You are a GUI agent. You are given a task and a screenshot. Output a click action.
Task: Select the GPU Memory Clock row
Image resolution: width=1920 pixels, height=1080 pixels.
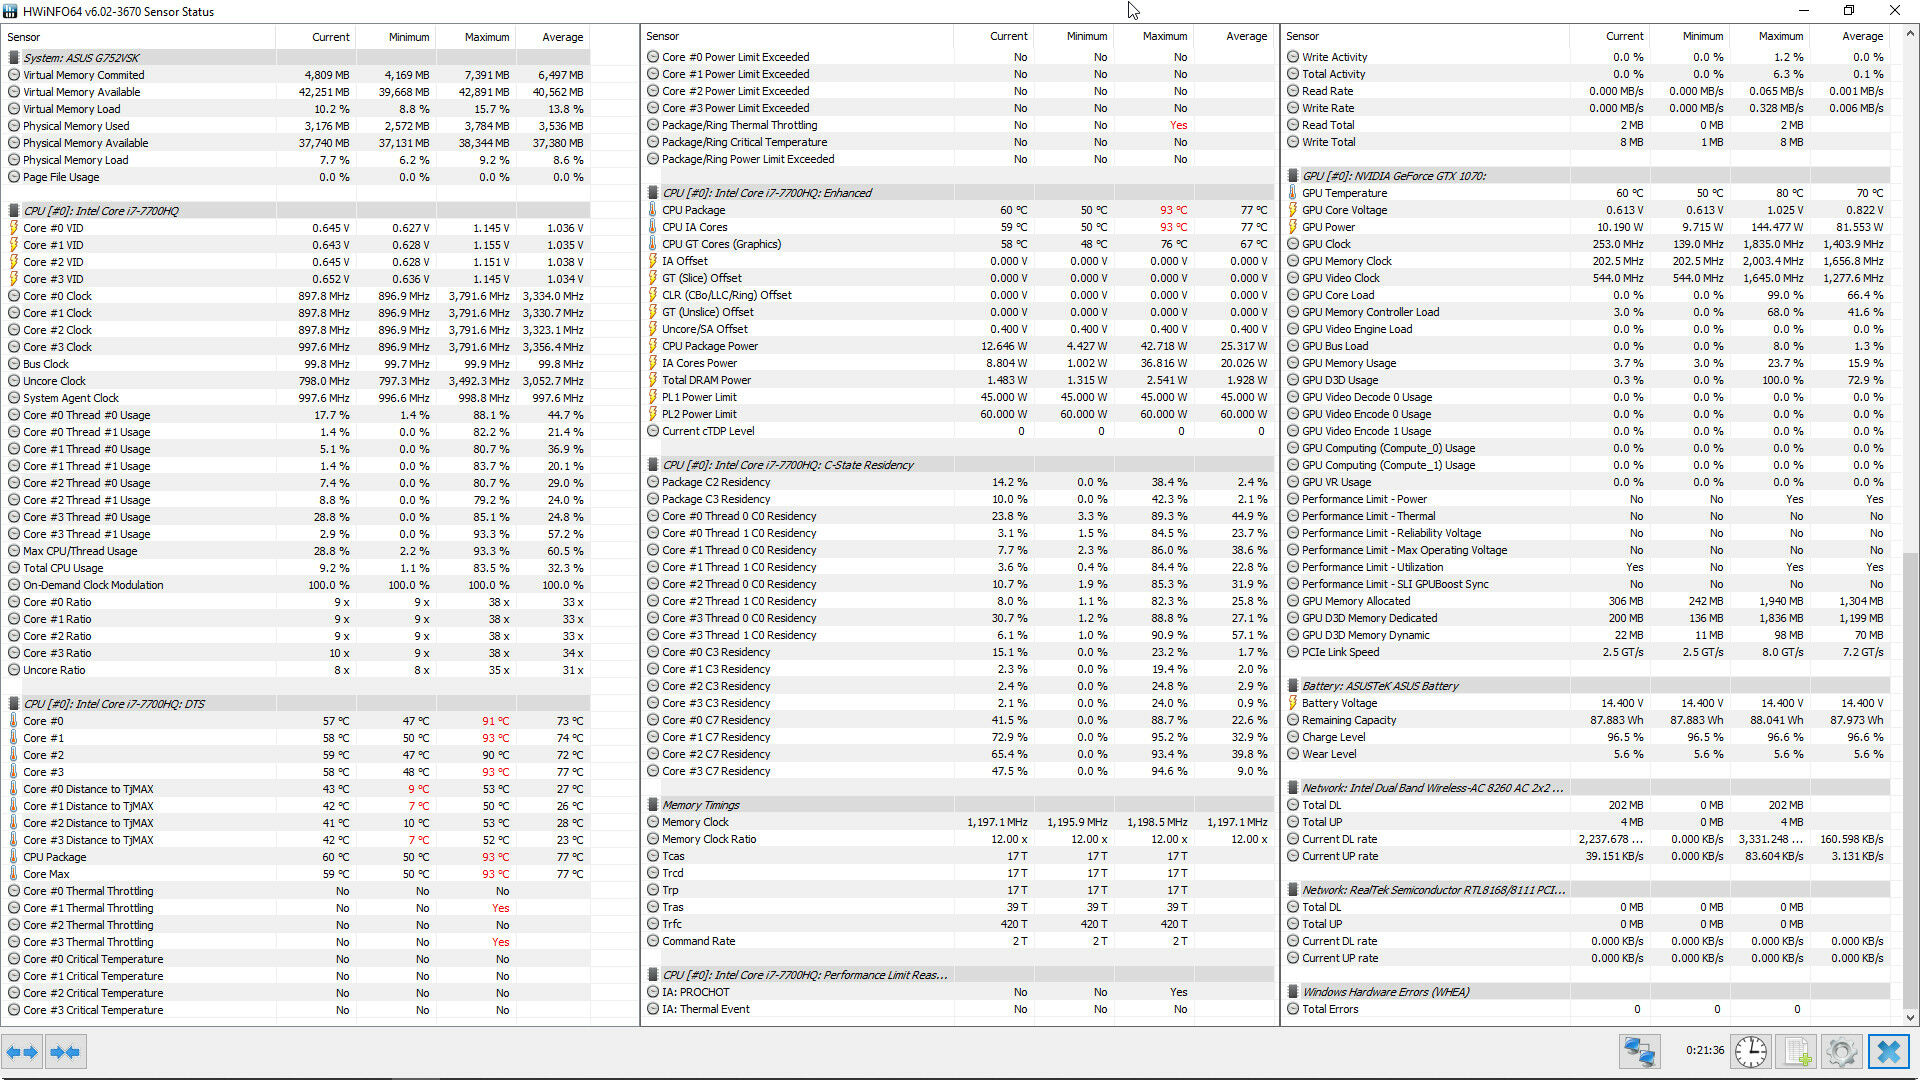coord(1588,261)
